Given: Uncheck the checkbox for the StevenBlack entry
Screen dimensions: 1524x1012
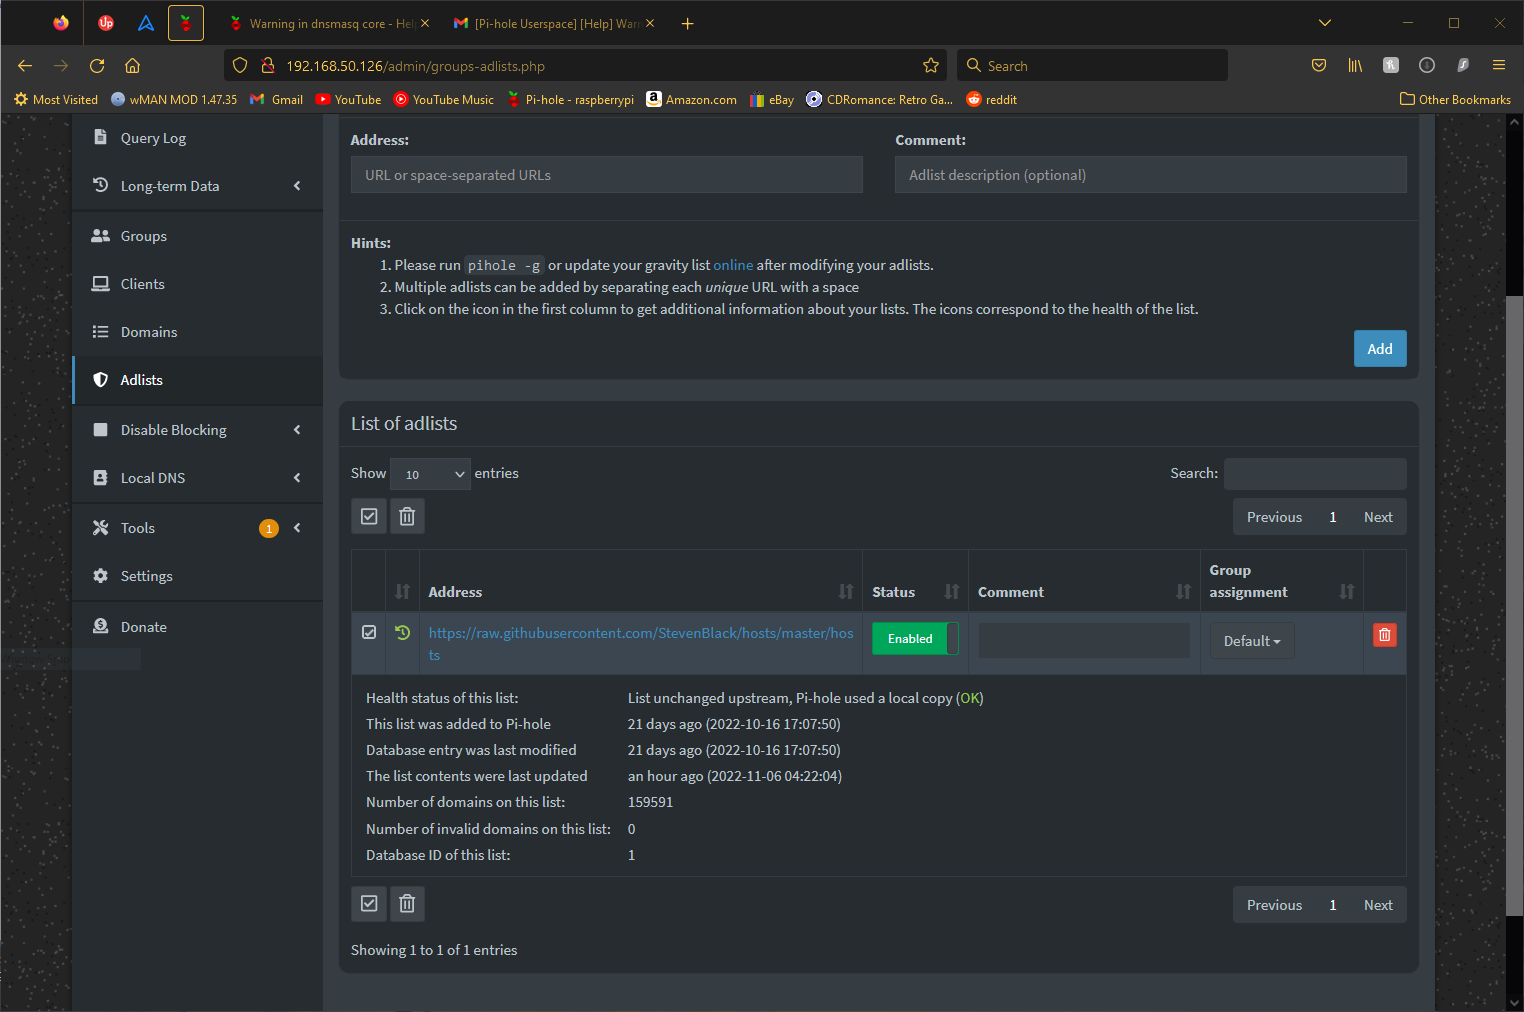Looking at the screenshot, I should (x=368, y=631).
